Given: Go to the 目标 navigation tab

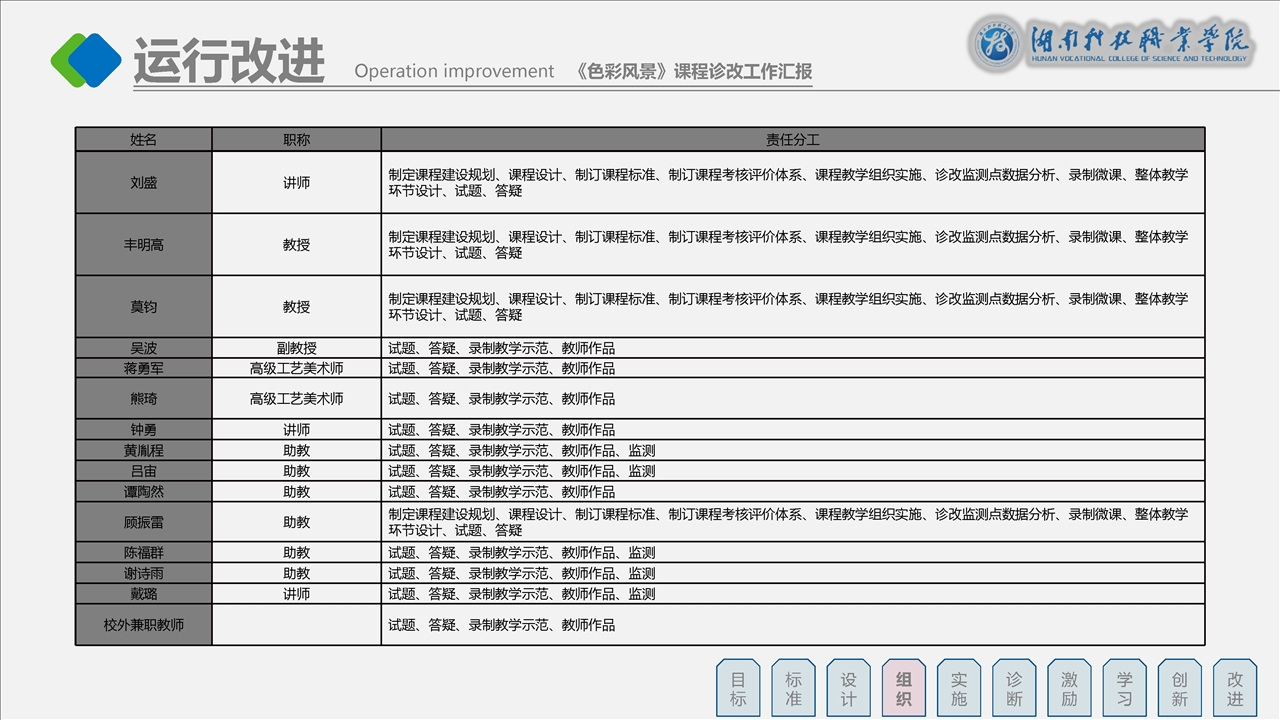Looking at the screenshot, I should pyautogui.click(x=738, y=689).
